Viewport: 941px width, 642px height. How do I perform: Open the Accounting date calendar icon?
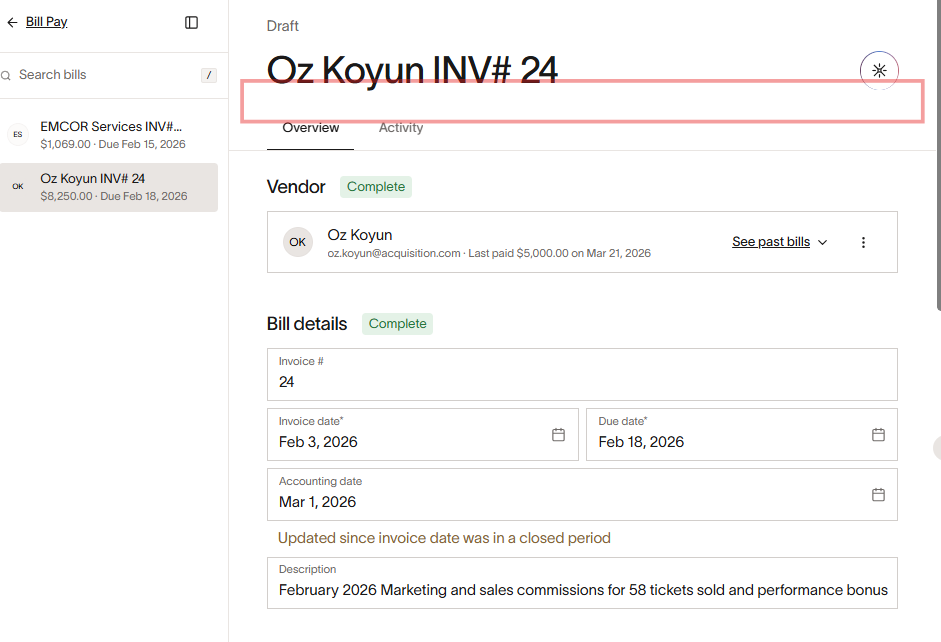tap(878, 494)
